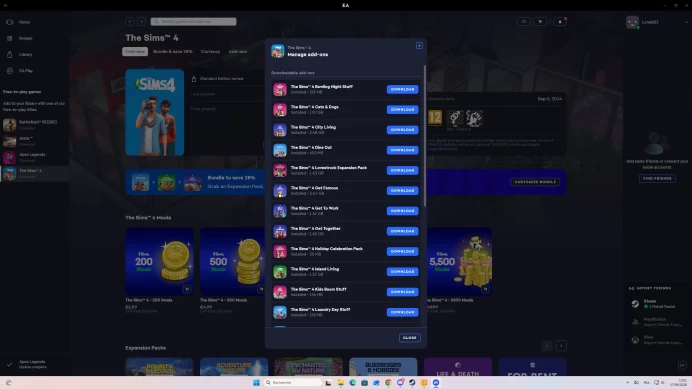This screenshot has width=692, height=389.
Task: Click the Kids Room Stuff pack icon
Action: coord(280,292)
